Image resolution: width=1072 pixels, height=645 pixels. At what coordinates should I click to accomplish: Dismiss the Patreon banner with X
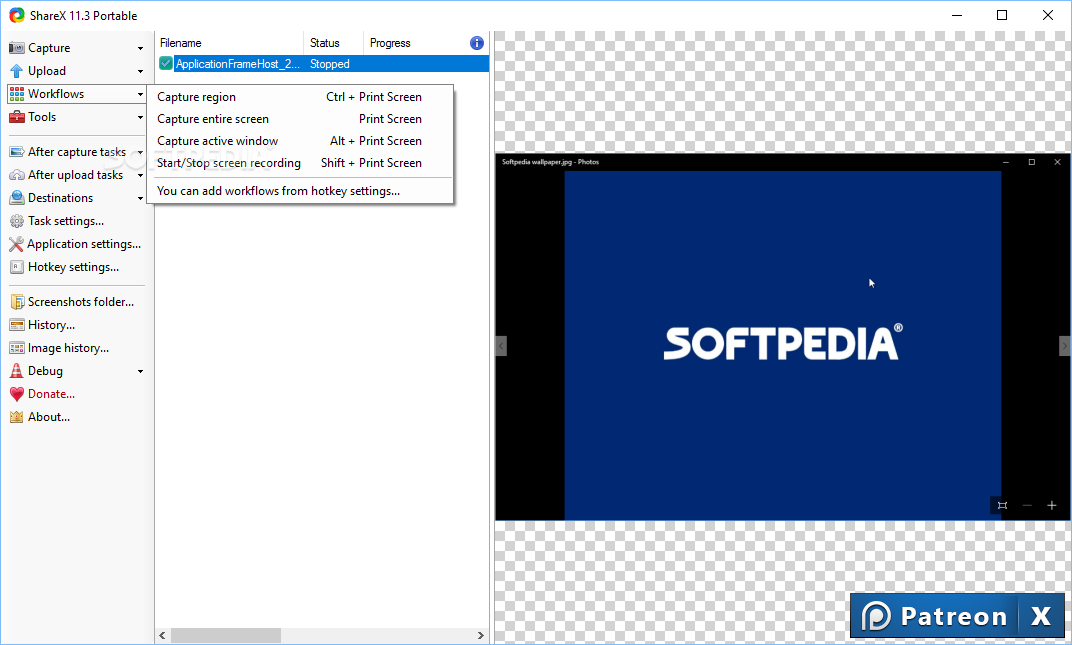[1041, 616]
